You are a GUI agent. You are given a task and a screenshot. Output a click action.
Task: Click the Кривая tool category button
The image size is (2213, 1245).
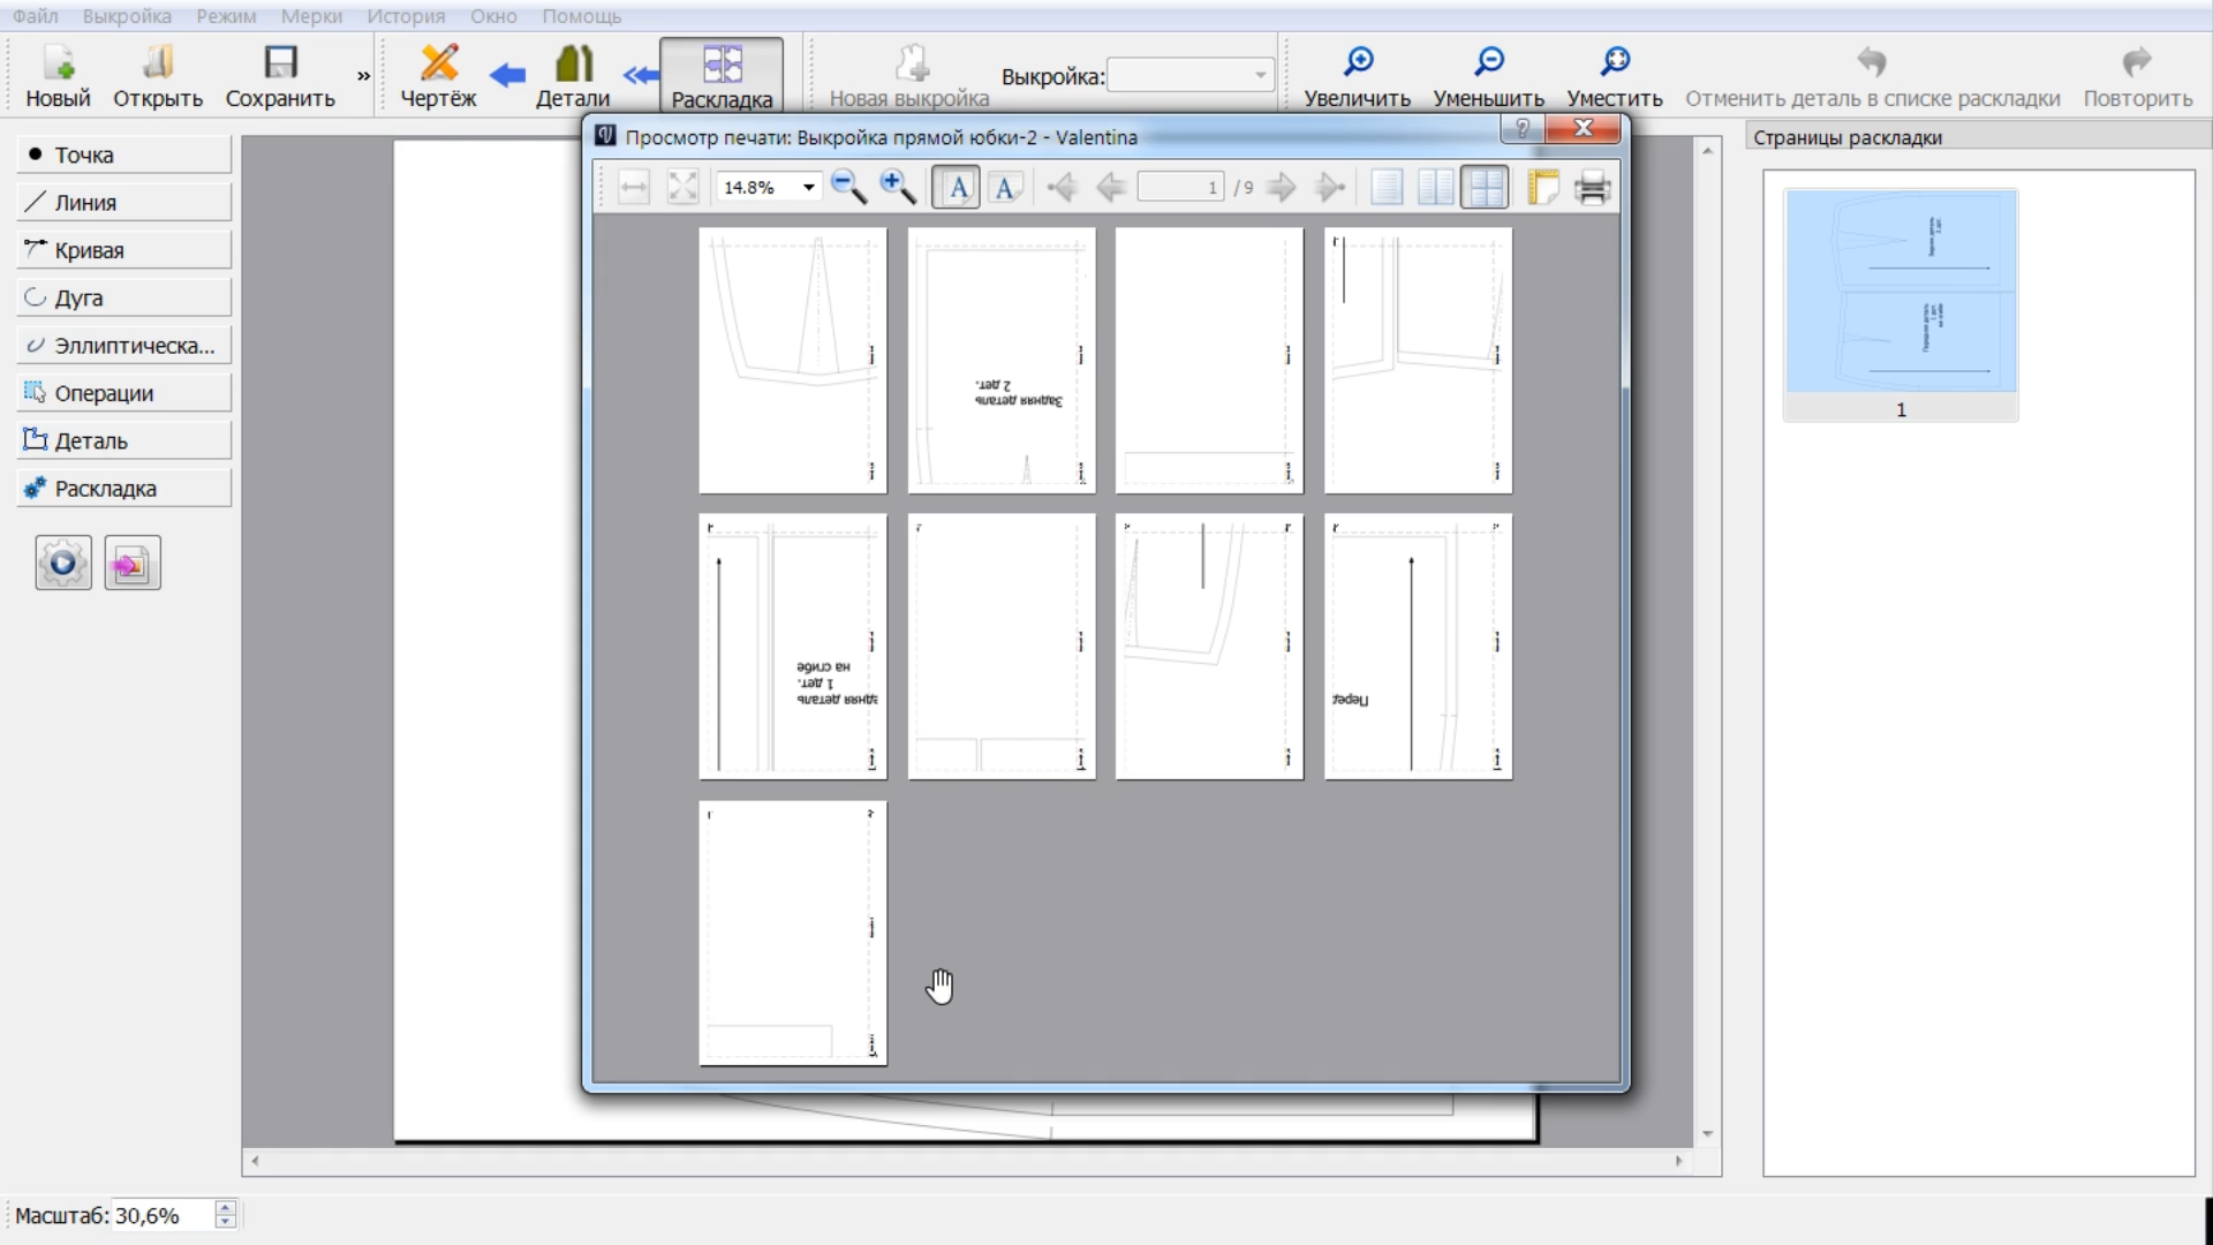(124, 250)
